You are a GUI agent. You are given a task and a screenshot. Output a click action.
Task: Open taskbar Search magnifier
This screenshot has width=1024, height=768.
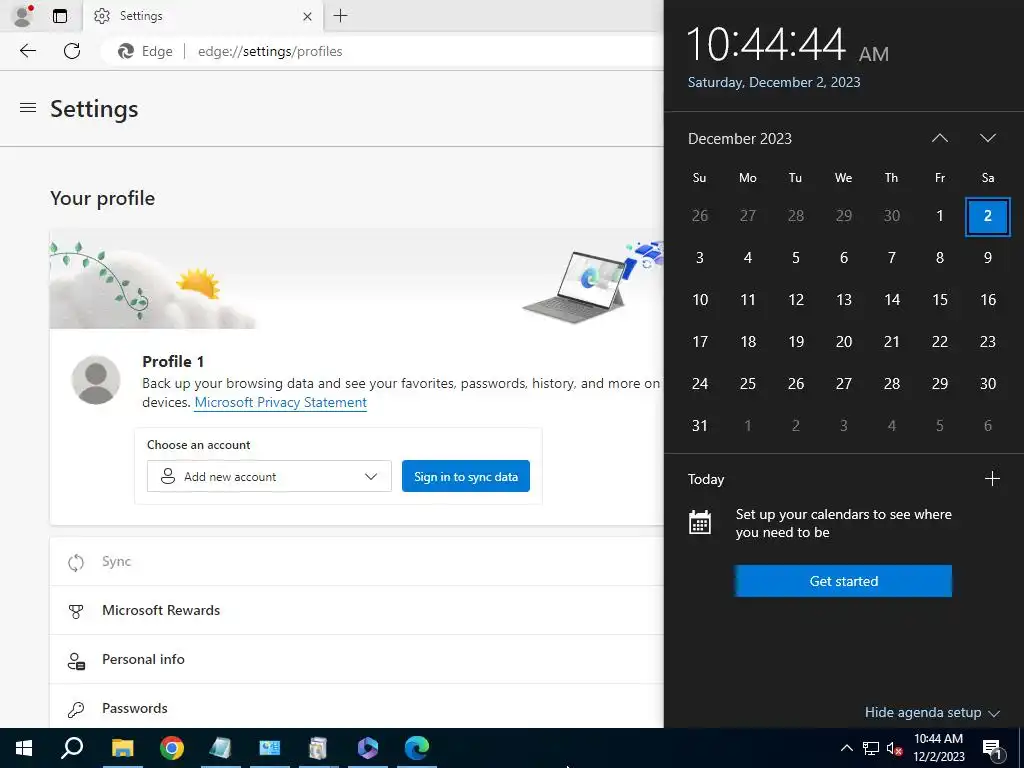[x=72, y=748]
